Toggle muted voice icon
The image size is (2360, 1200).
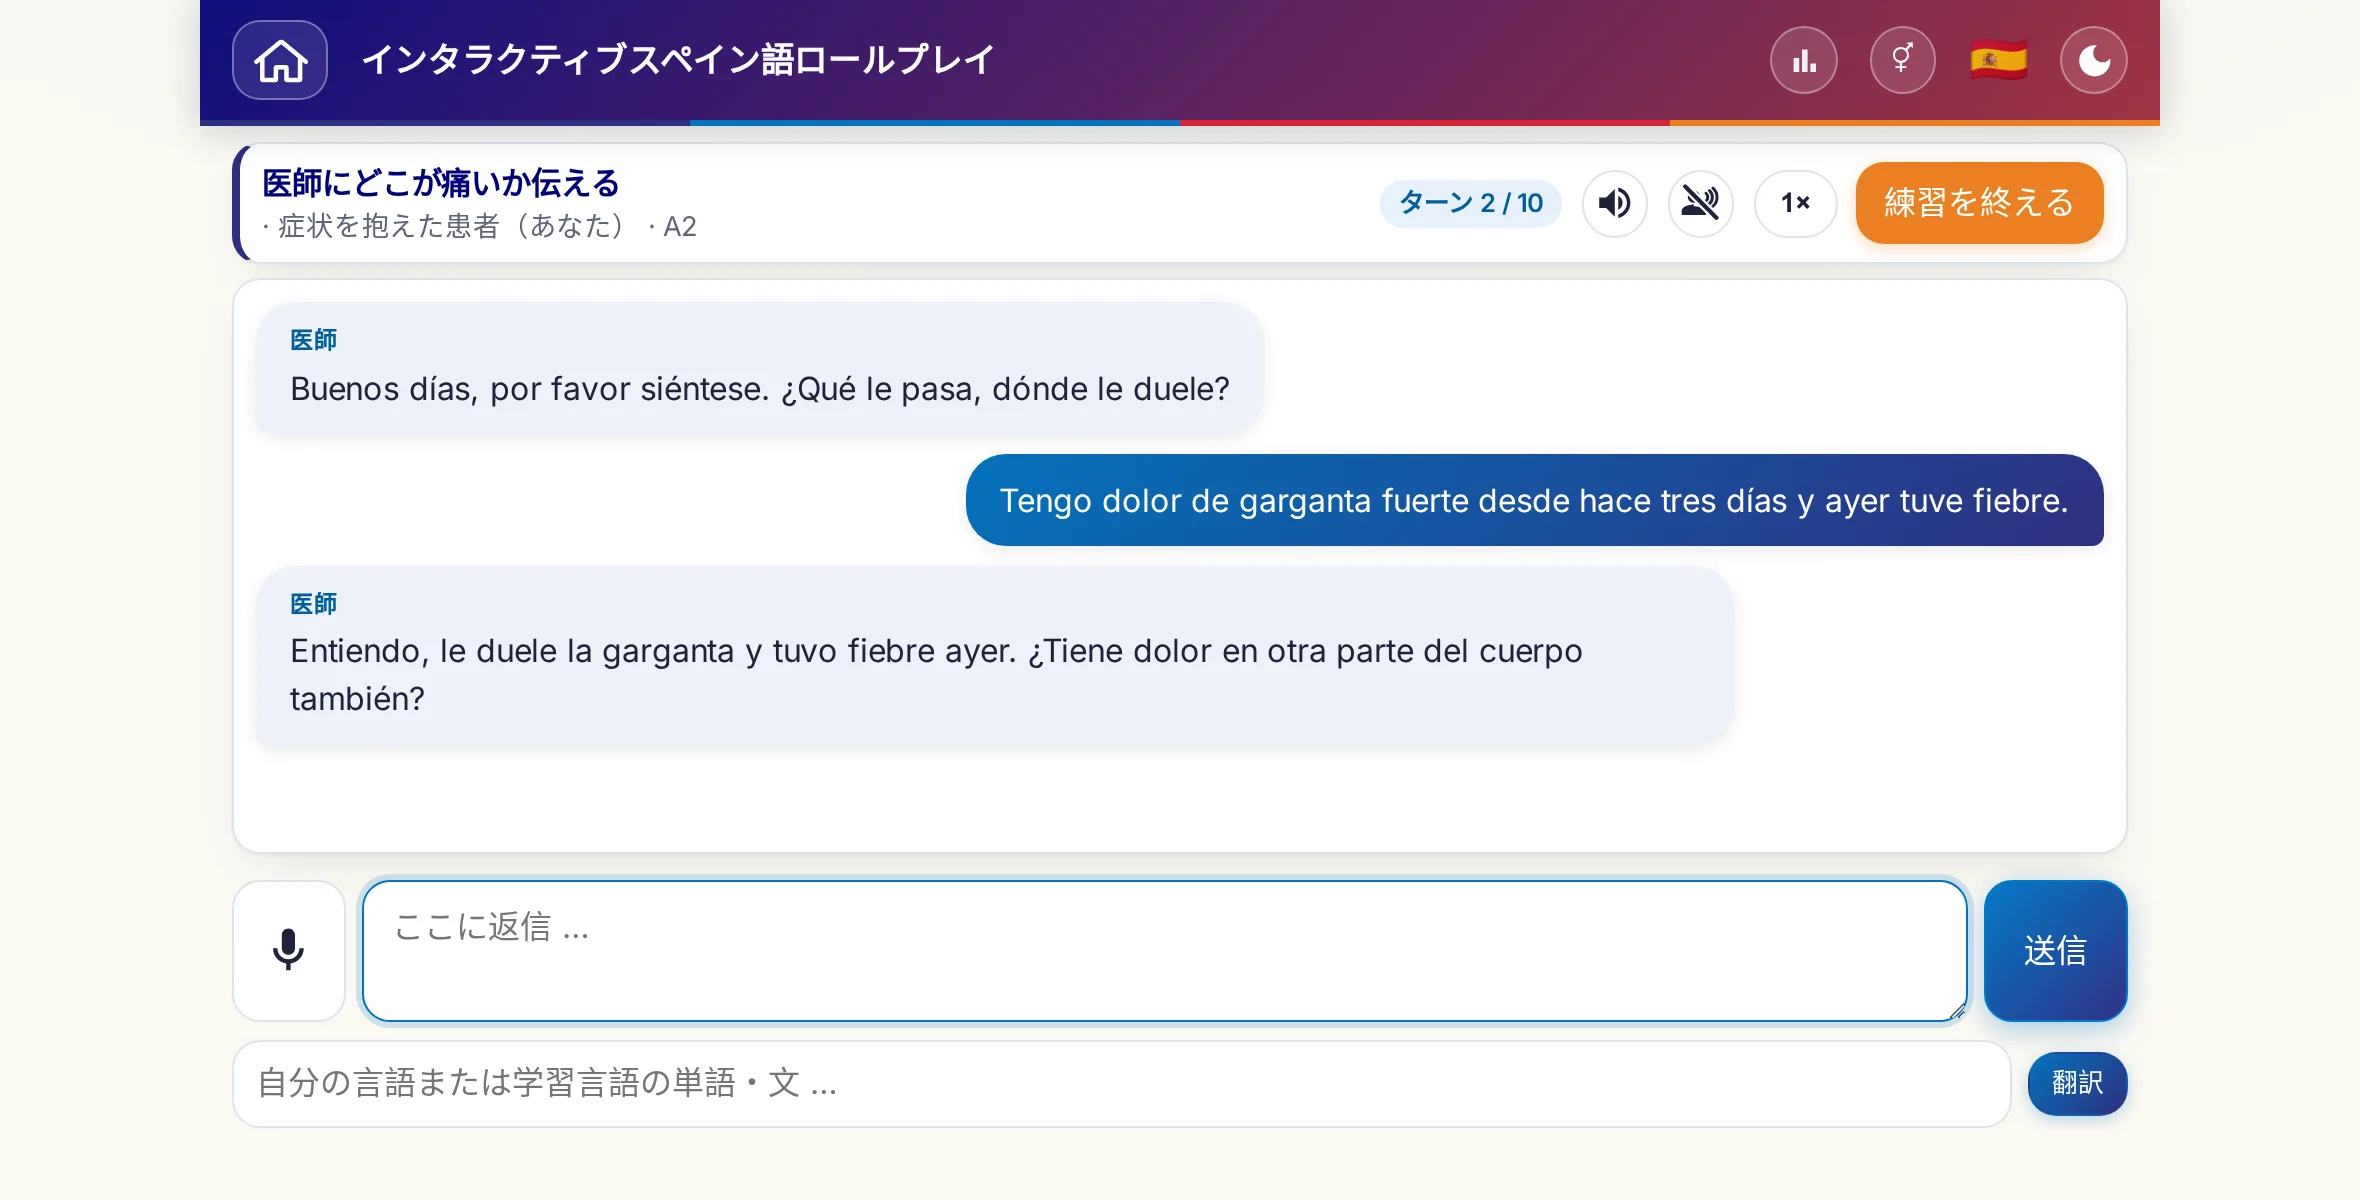coord(1700,203)
